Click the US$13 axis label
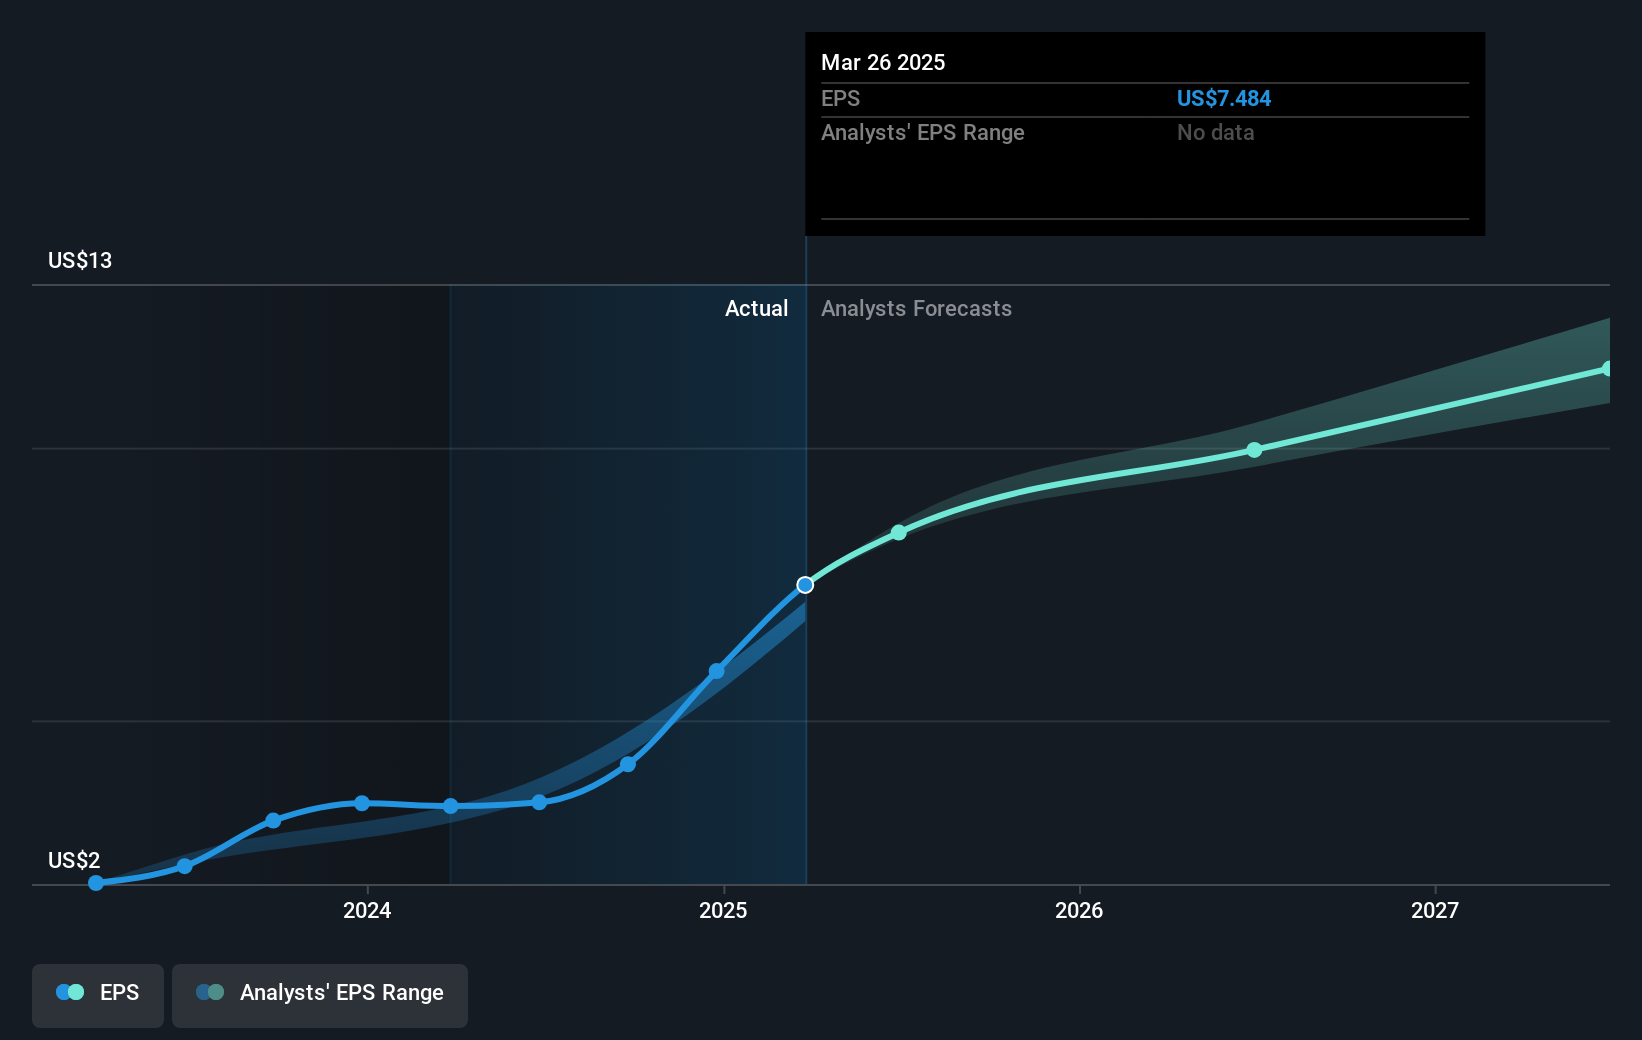1642x1040 pixels. pos(80,260)
